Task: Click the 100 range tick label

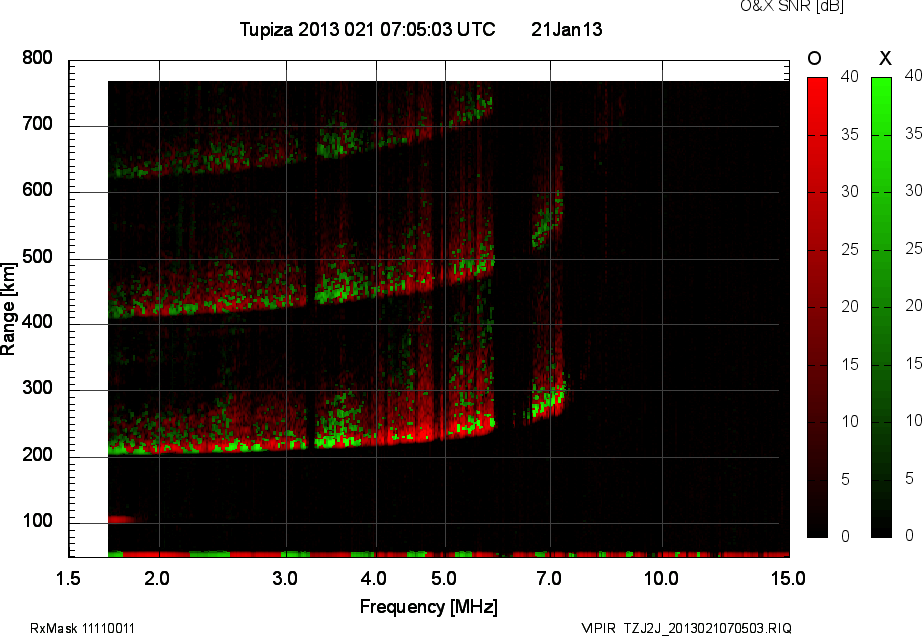Action: point(37,521)
